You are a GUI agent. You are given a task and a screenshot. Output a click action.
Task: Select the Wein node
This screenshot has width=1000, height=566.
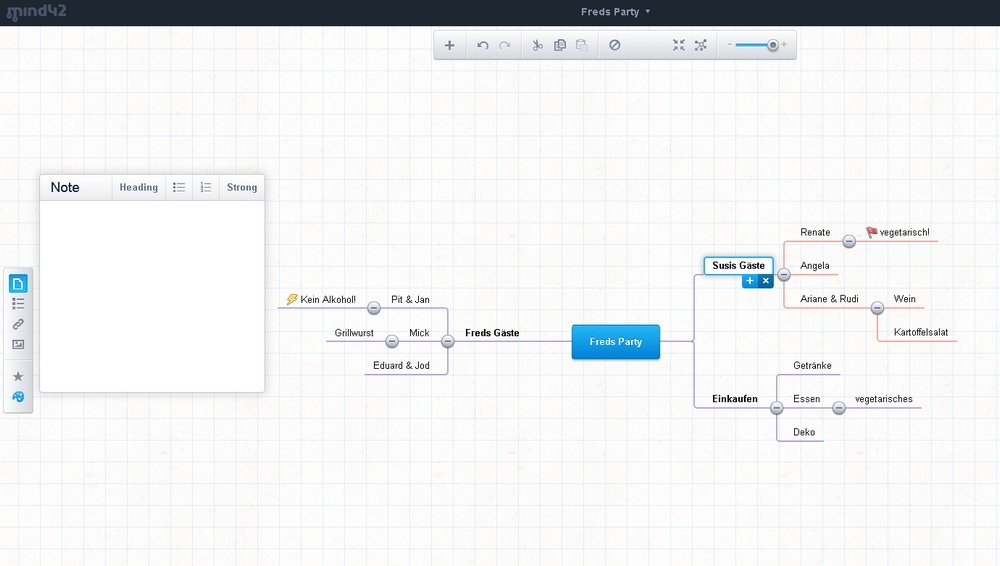tap(904, 299)
